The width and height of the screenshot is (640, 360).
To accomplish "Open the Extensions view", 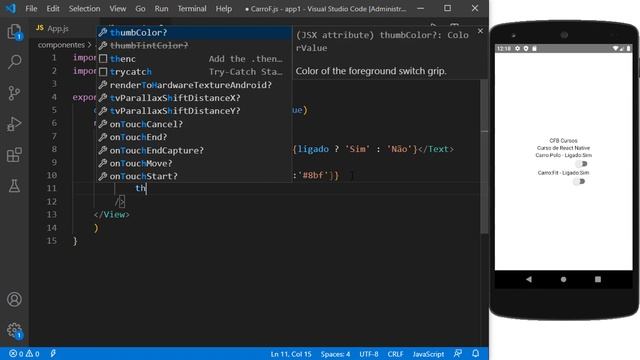I will click(14, 155).
